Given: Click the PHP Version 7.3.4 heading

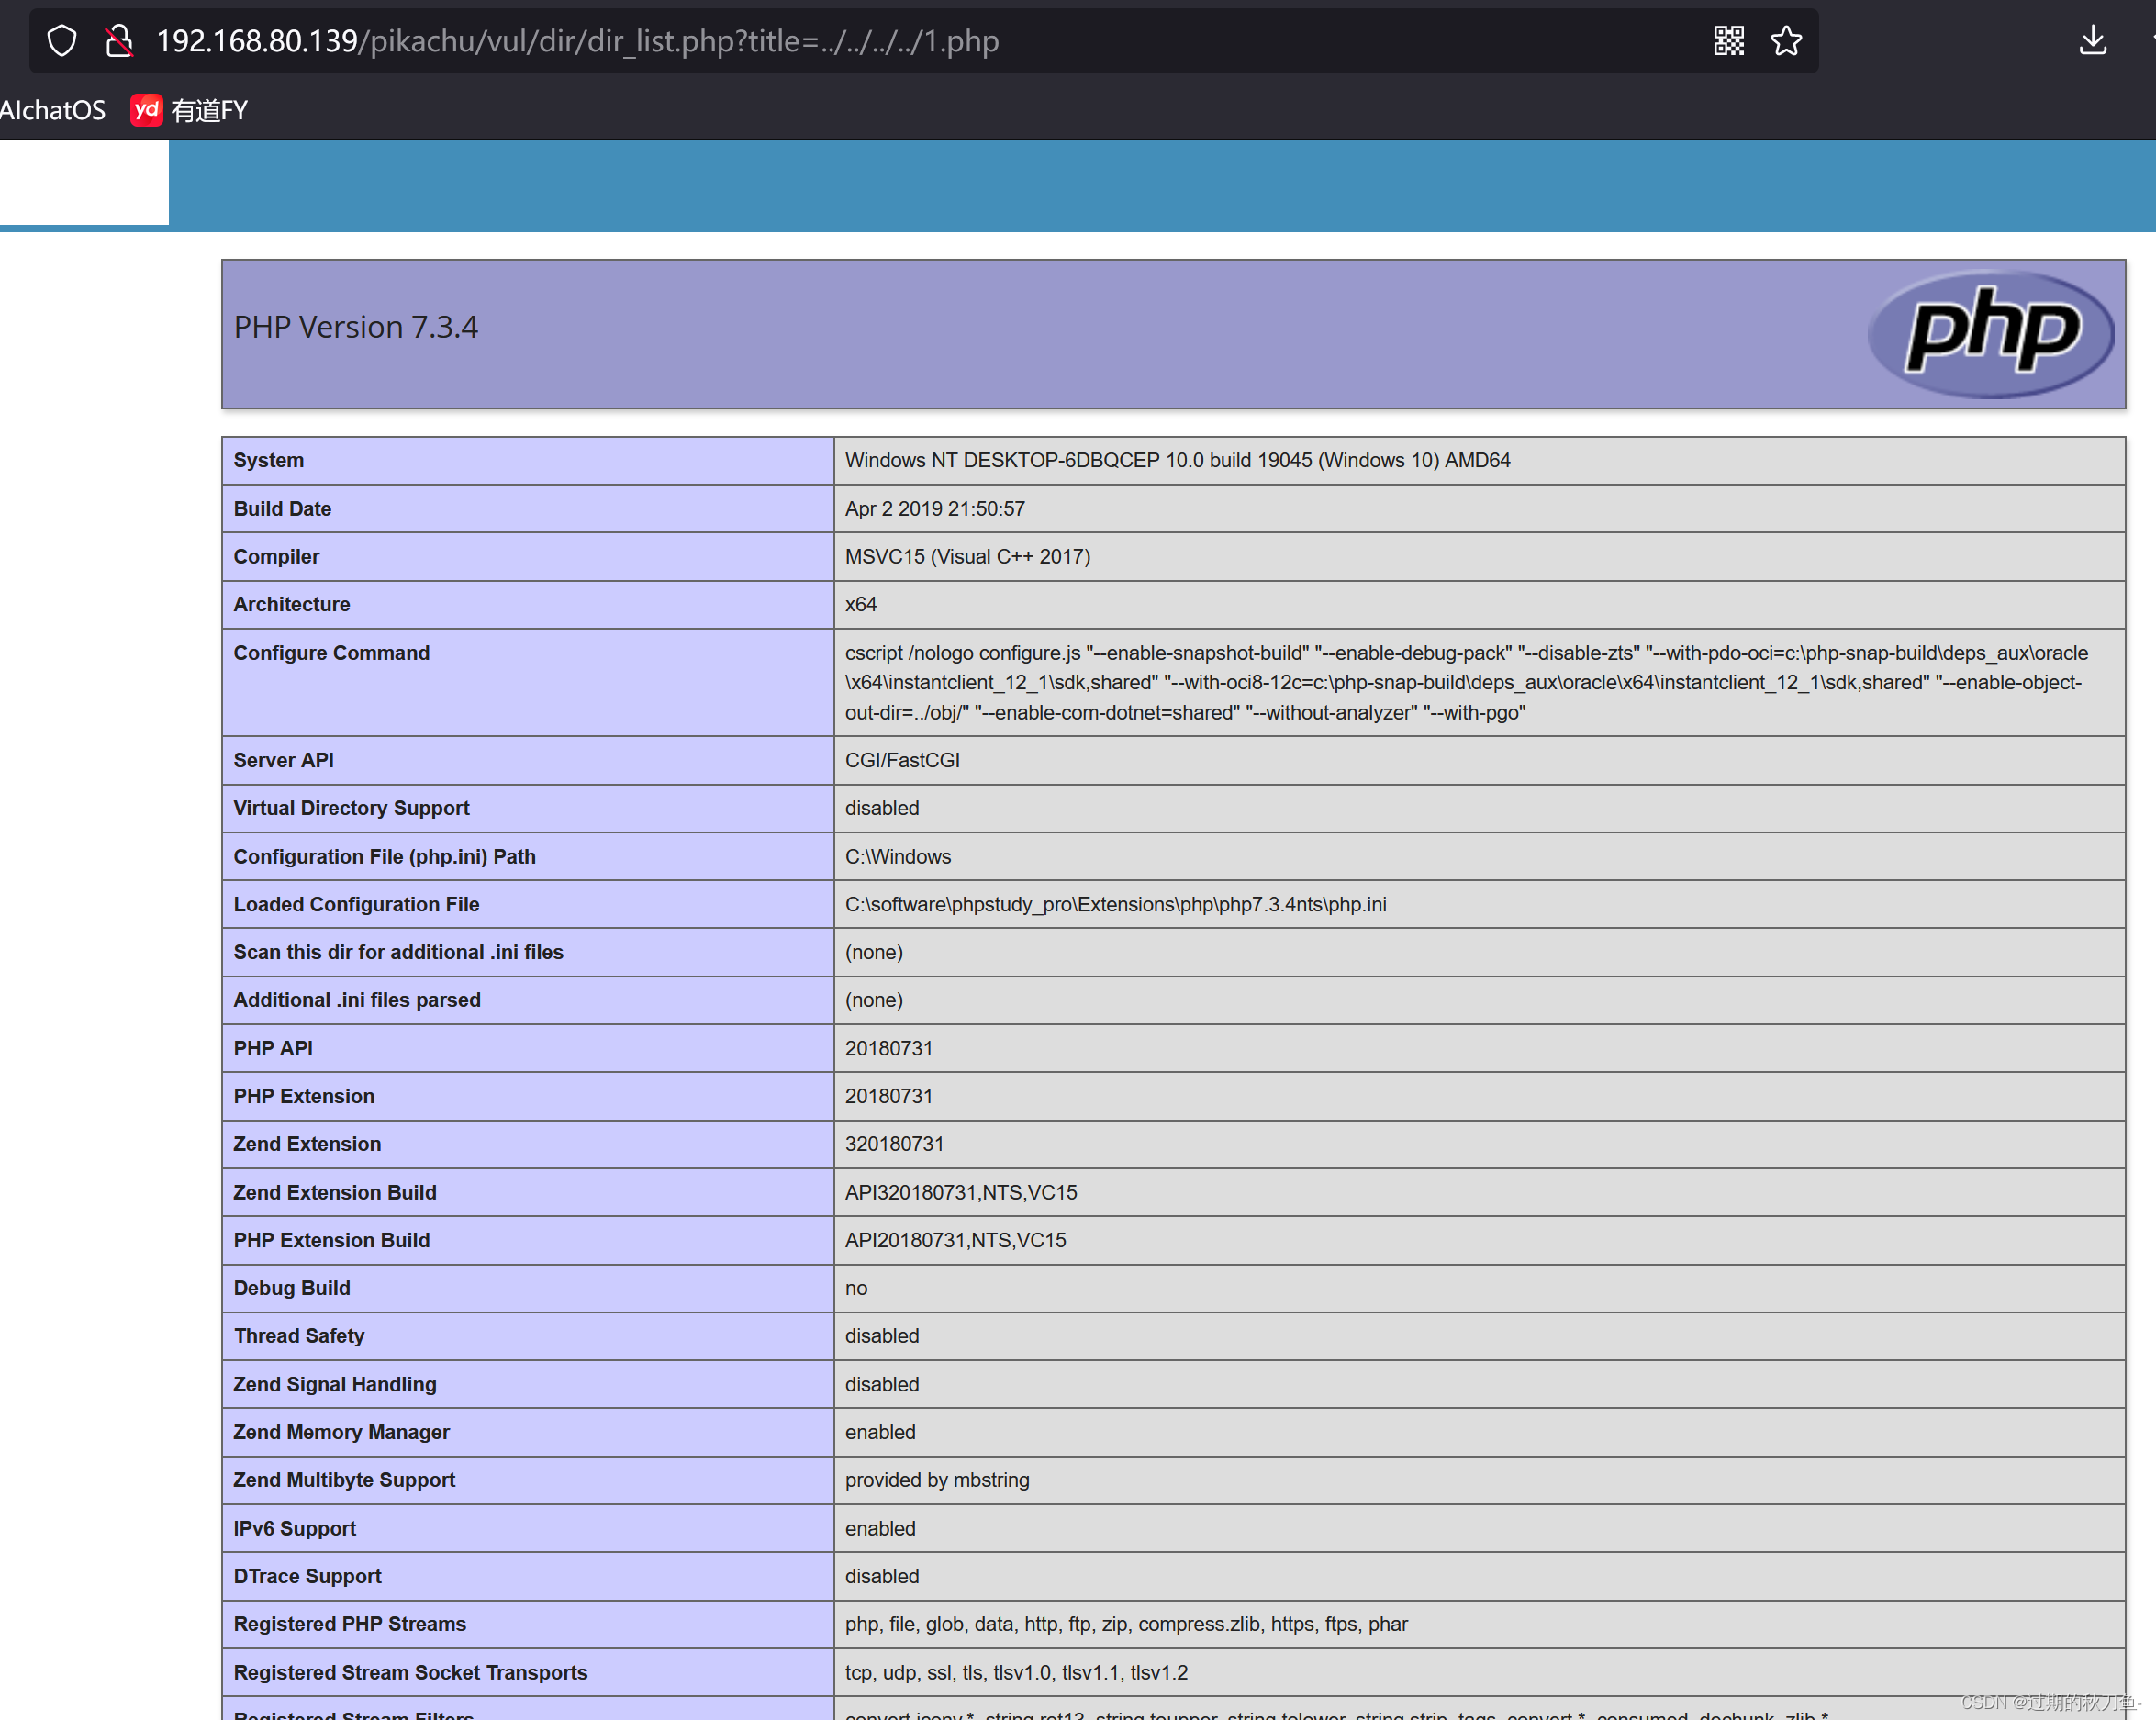Looking at the screenshot, I should tap(356, 327).
